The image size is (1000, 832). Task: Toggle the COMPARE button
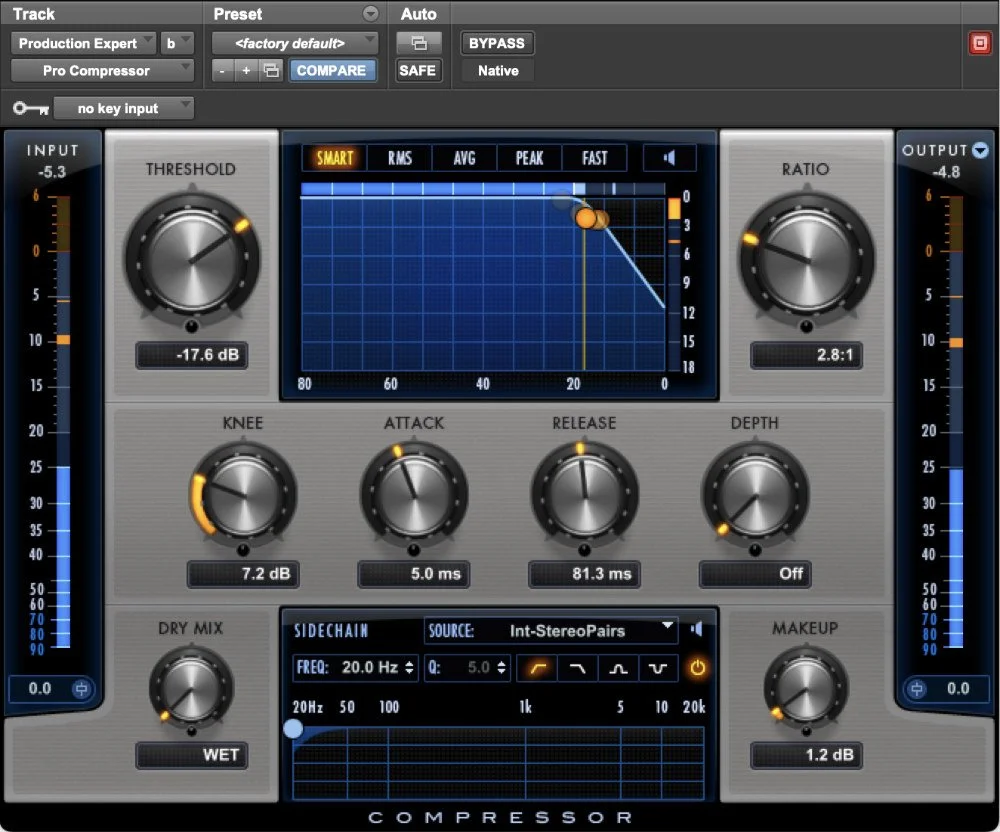(x=332, y=70)
